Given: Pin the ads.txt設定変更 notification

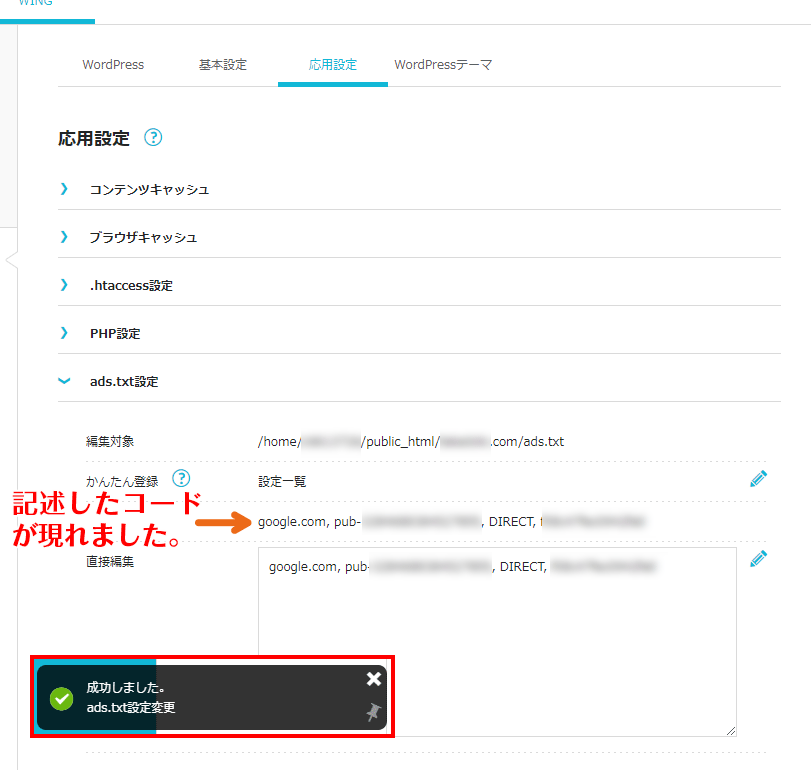Looking at the screenshot, I should pyautogui.click(x=373, y=712).
